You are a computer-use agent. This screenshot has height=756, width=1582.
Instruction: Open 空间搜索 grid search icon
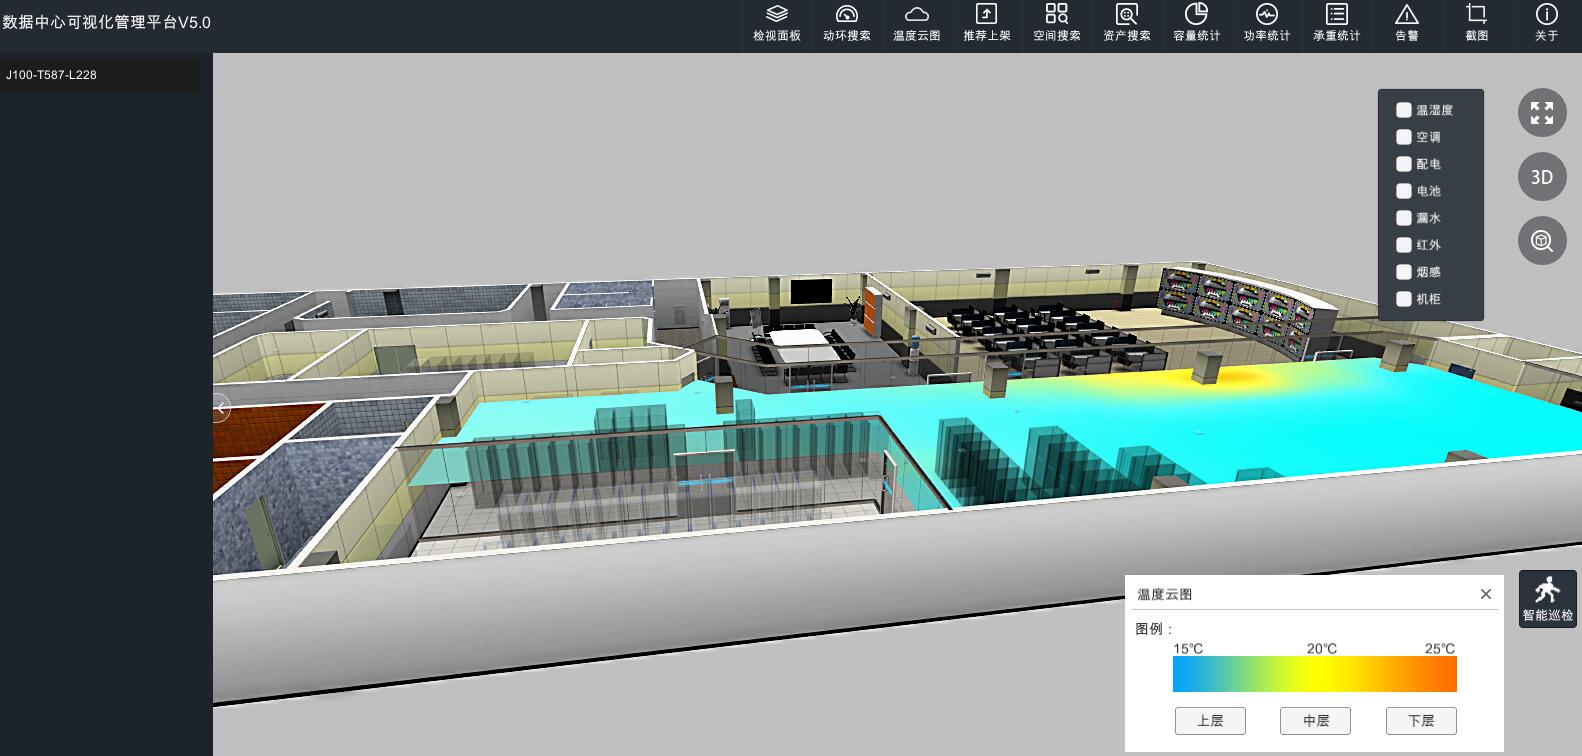pyautogui.click(x=1057, y=14)
